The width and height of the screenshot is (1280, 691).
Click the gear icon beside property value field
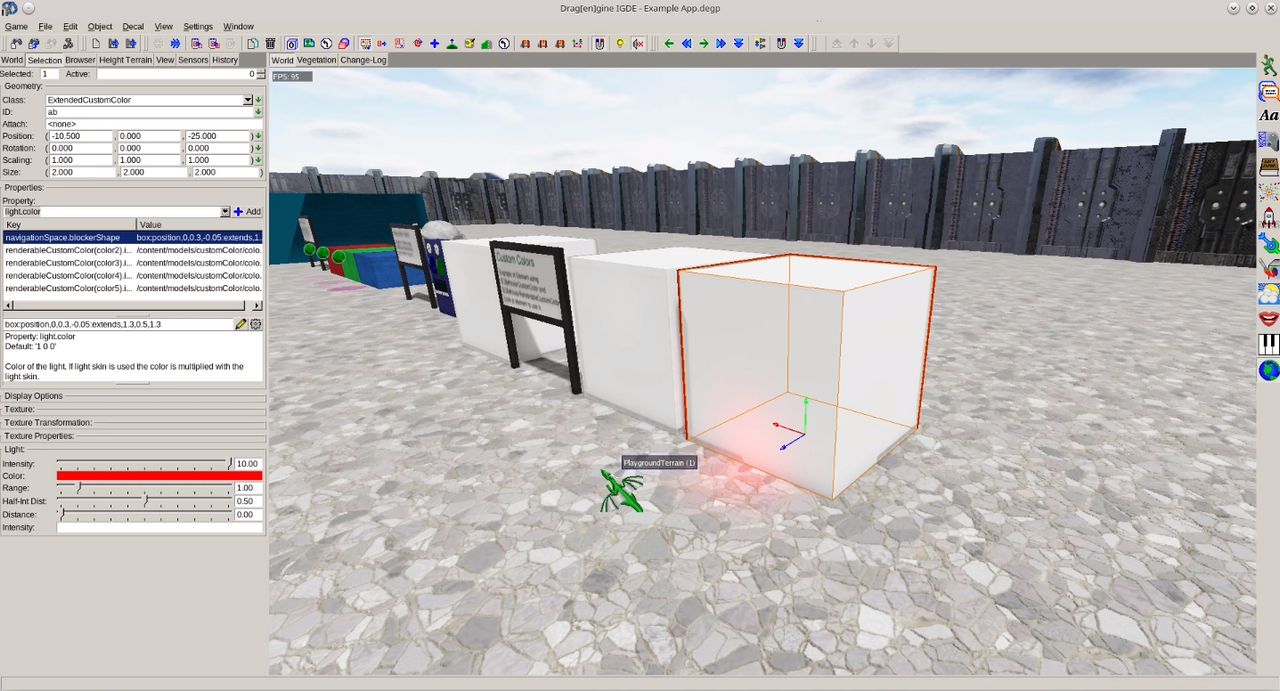coord(256,325)
